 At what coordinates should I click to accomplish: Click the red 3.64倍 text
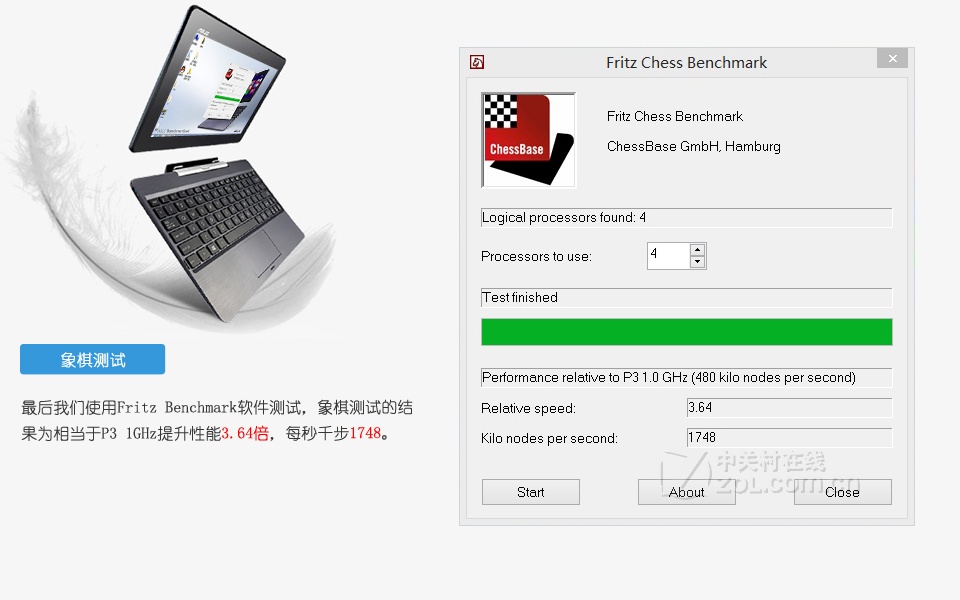pyautogui.click(x=245, y=433)
